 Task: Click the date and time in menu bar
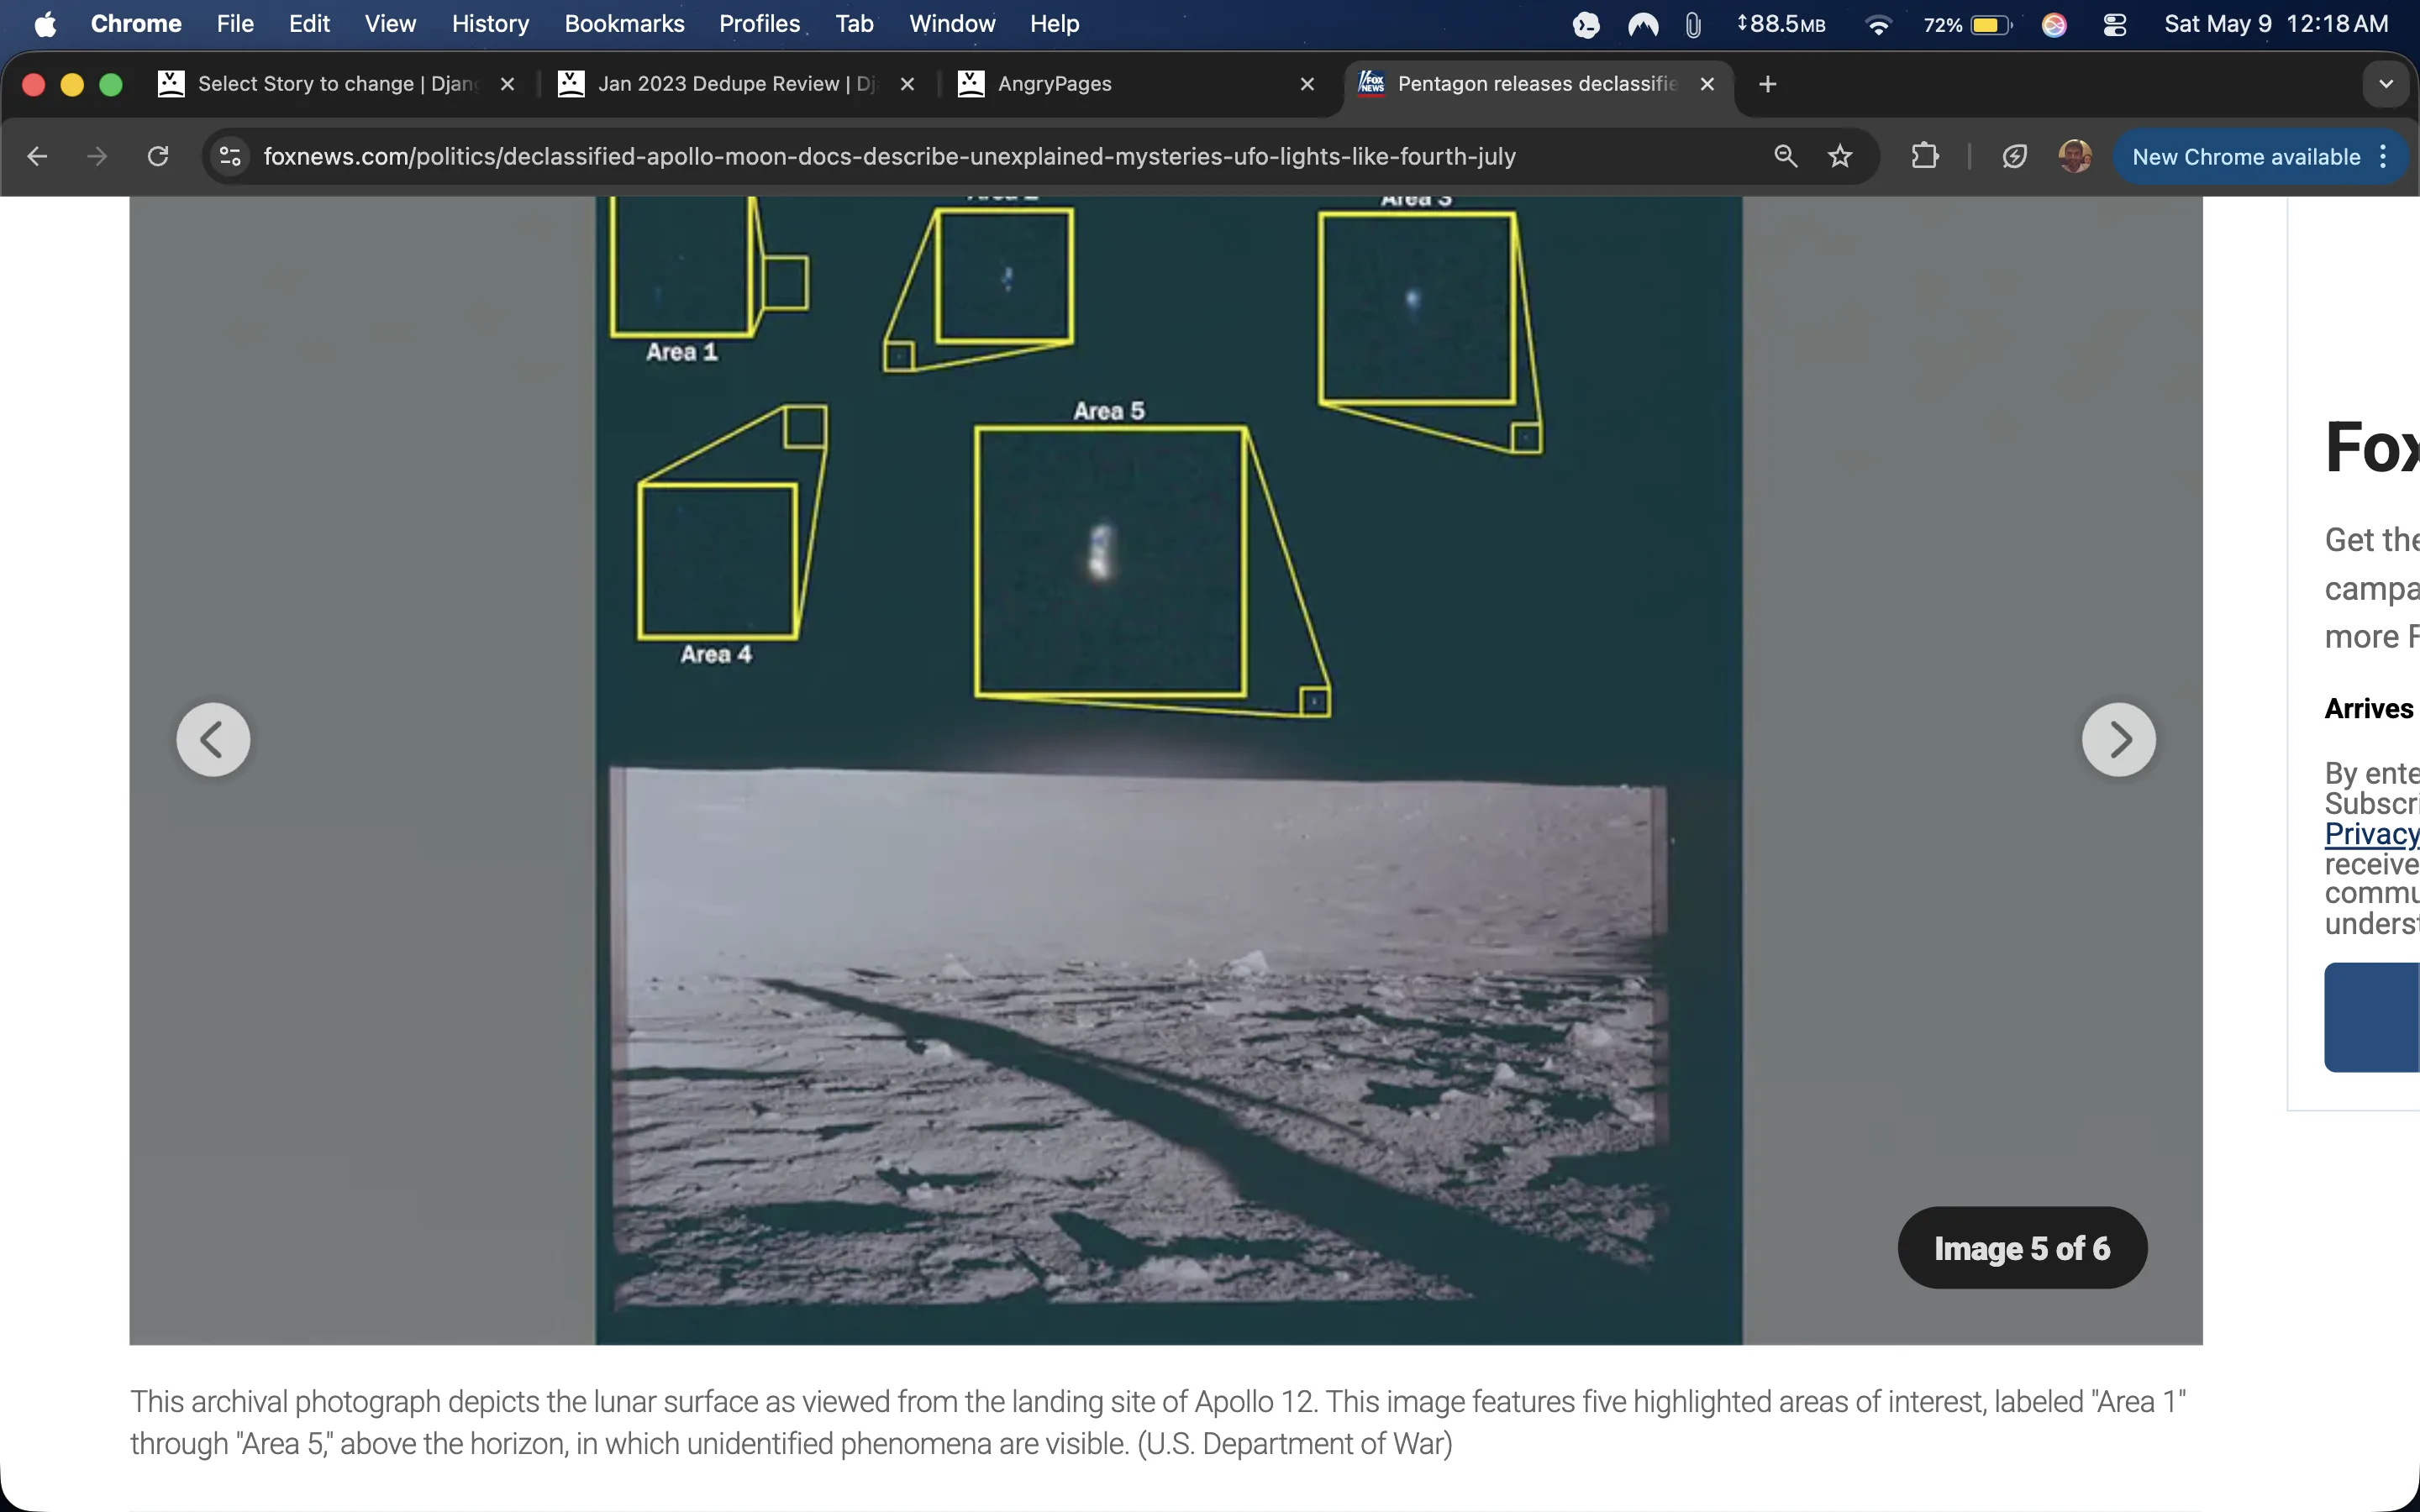[2276, 24]
